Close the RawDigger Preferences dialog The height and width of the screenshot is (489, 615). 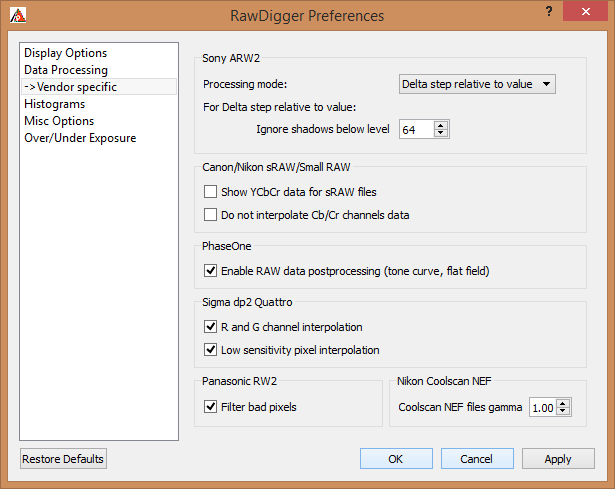click(x=586, y=11)
